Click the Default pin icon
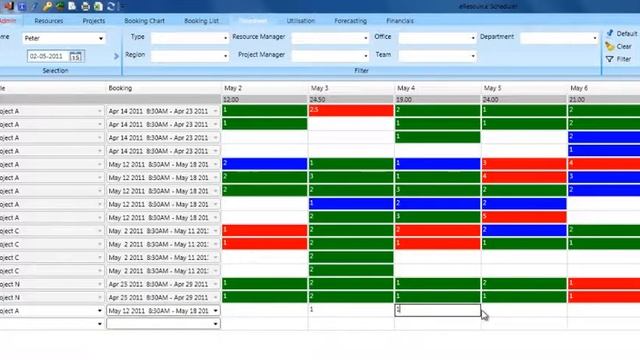The height and width of the screenshot is (360, 640). [x=610, y=33]
